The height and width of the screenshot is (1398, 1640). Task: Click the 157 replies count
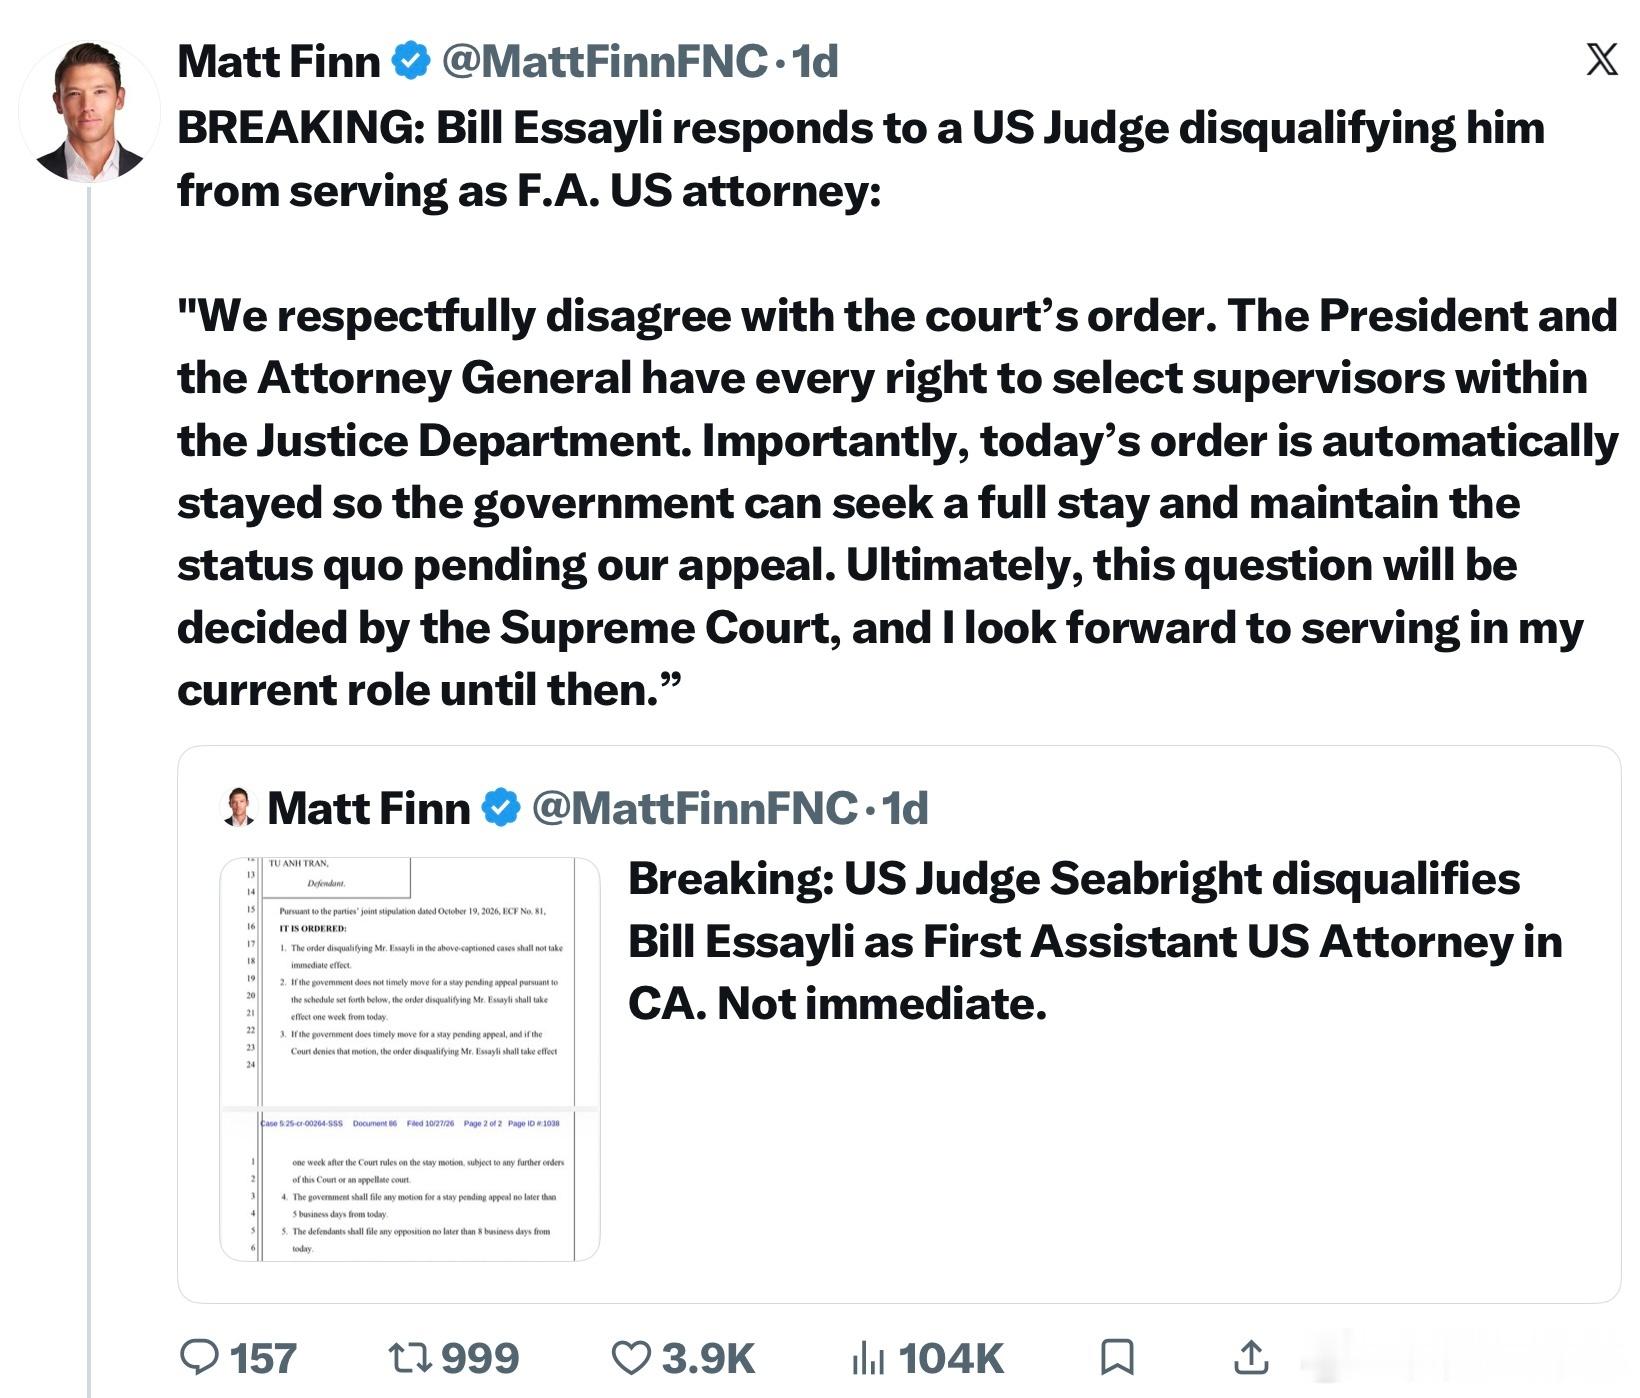pos(263,1358)
